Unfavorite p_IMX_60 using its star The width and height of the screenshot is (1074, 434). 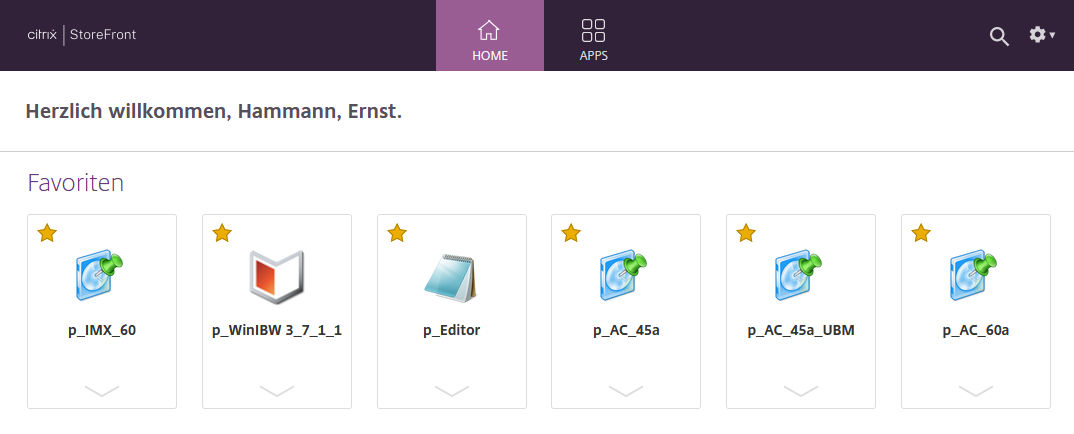point(47,233)
